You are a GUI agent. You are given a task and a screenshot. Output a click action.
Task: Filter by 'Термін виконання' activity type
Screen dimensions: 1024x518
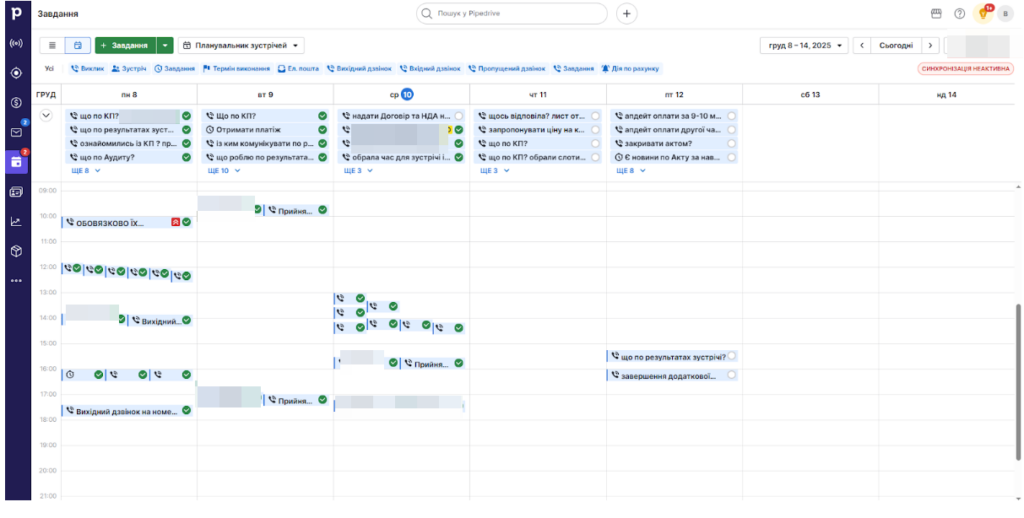[236, 68]
